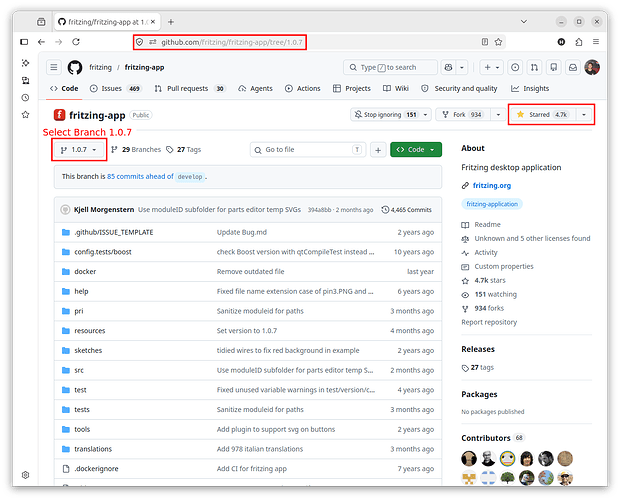Open the browser extensions puzzle icon
620x500 pixels.
pos(578,42)
